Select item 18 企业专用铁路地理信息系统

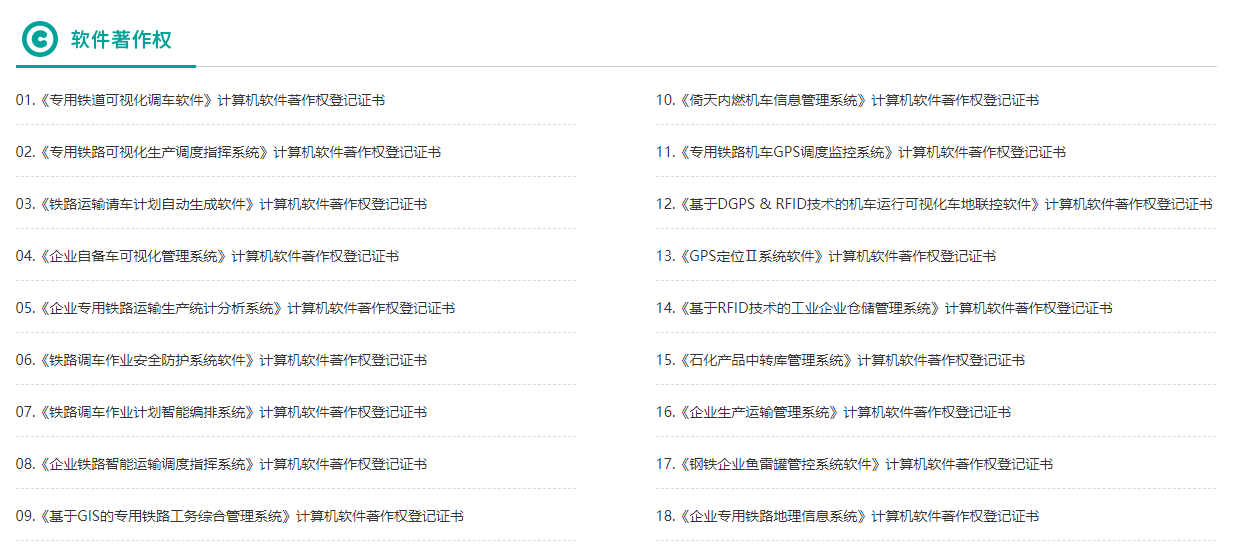(x=847, y=516)
